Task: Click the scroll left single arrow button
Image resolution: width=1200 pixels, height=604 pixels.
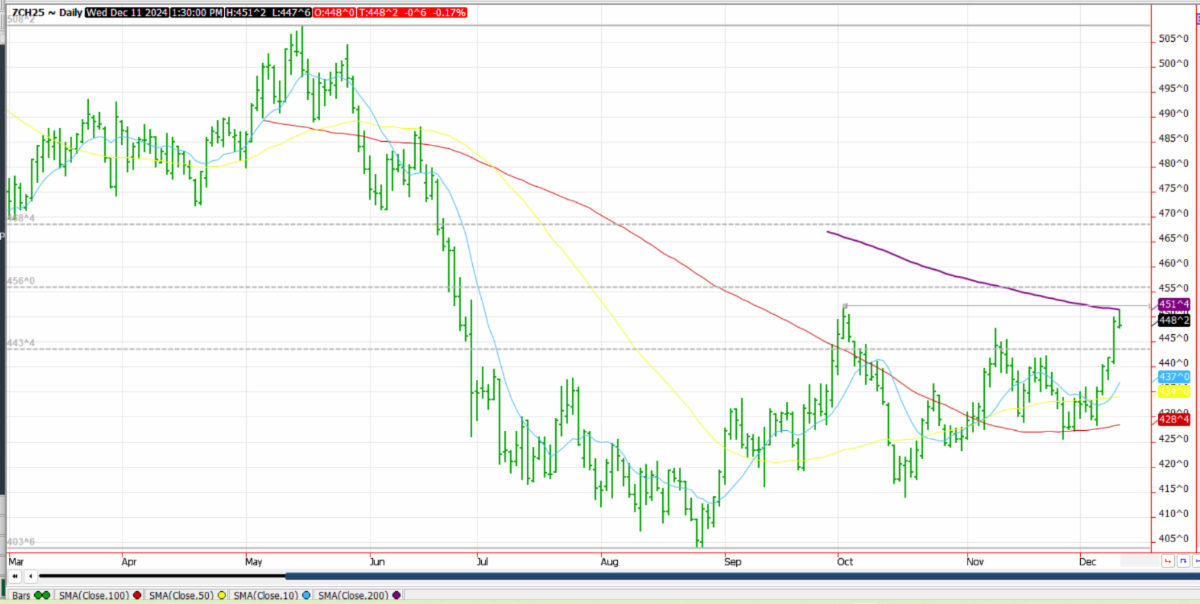Action: 31,576
